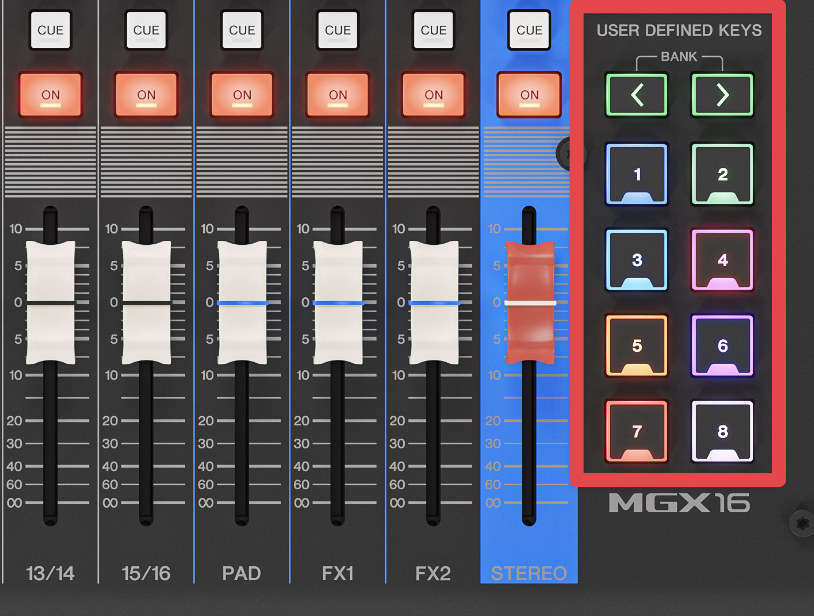Trigger the red user defined key 7
814x616 pixels.
[x=637, y=432]
